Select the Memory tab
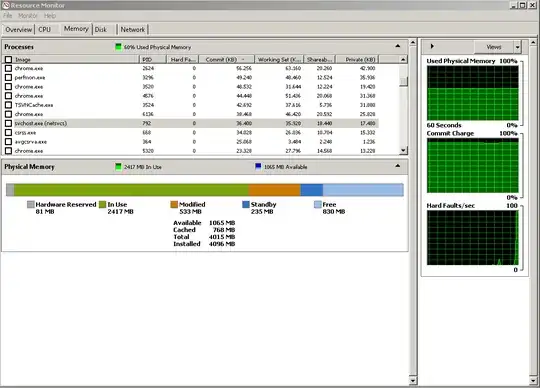The image size is (540, 388). (x=76, y=29)
